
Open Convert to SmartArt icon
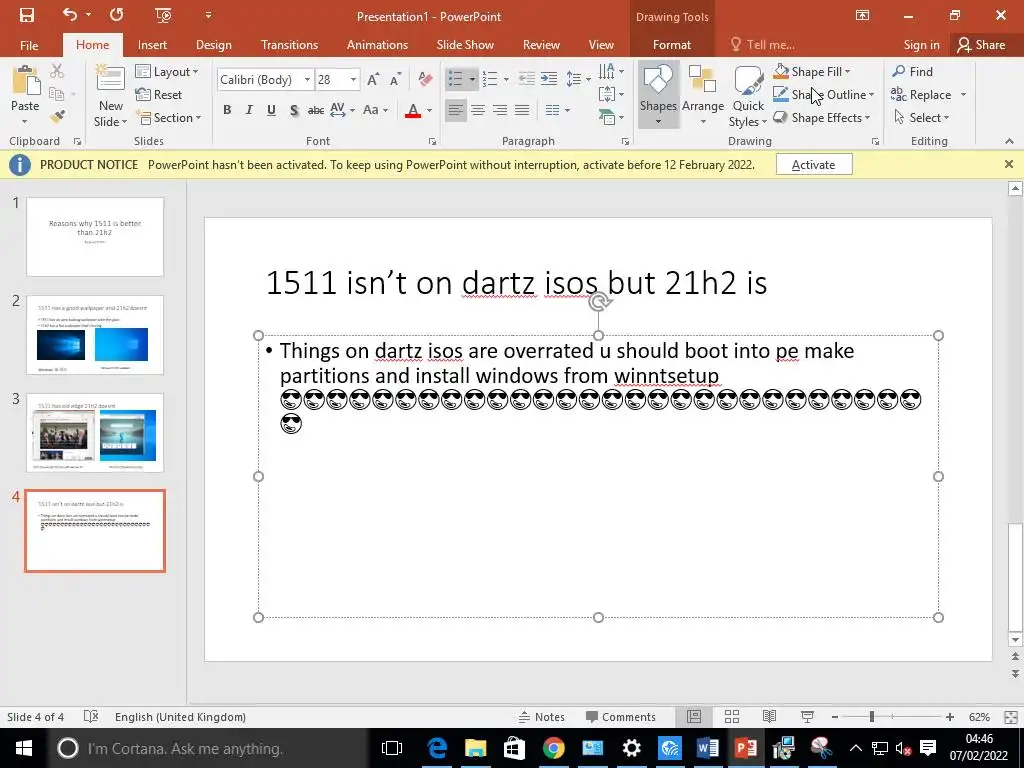pos(610,118)
